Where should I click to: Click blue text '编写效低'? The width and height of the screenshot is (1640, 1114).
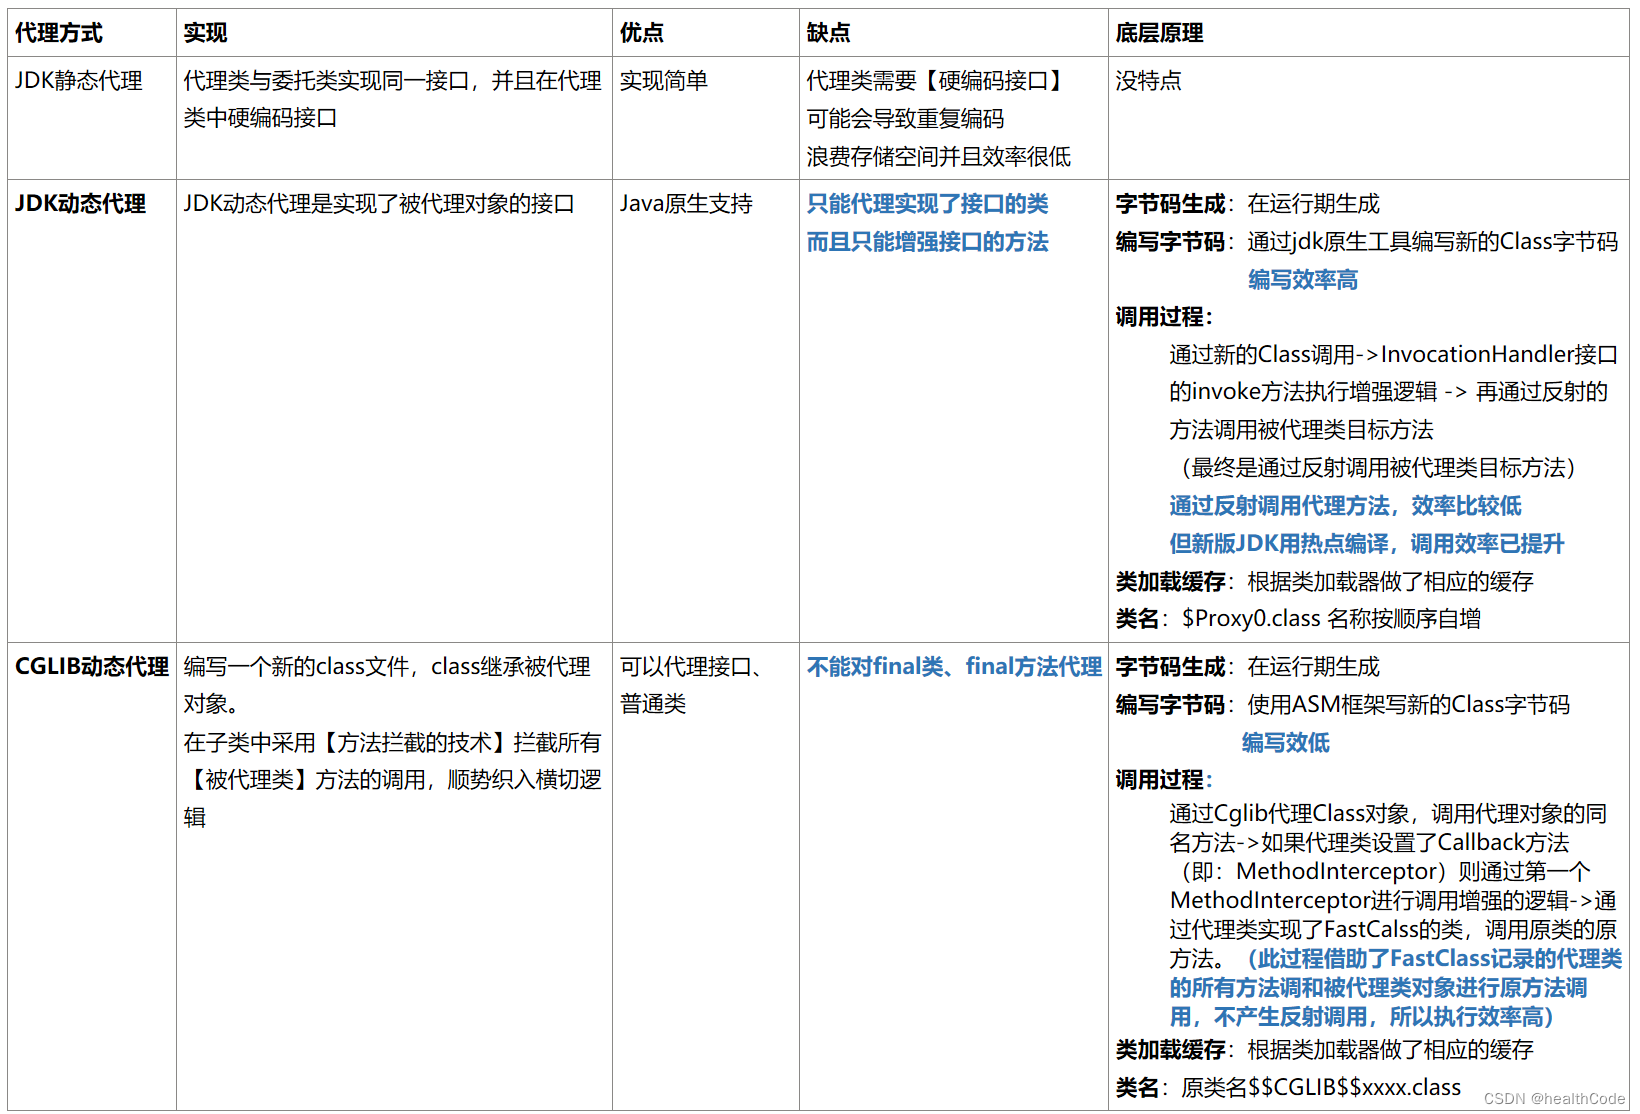click(x=1286, y=743)
